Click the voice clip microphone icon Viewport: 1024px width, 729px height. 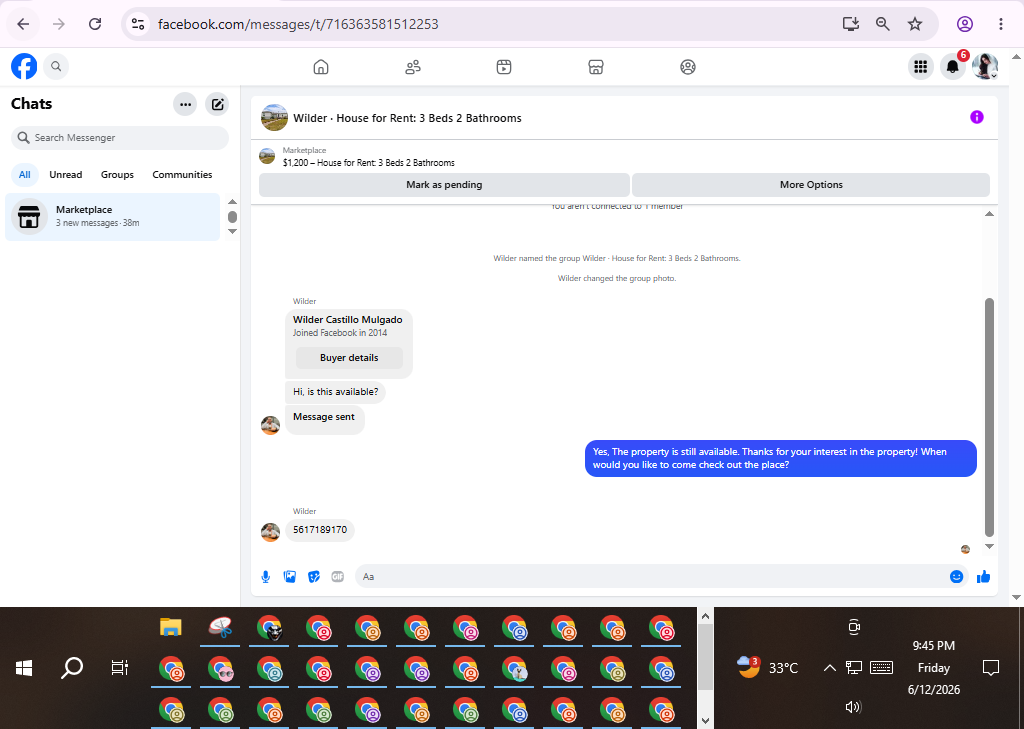coord(266,577)
